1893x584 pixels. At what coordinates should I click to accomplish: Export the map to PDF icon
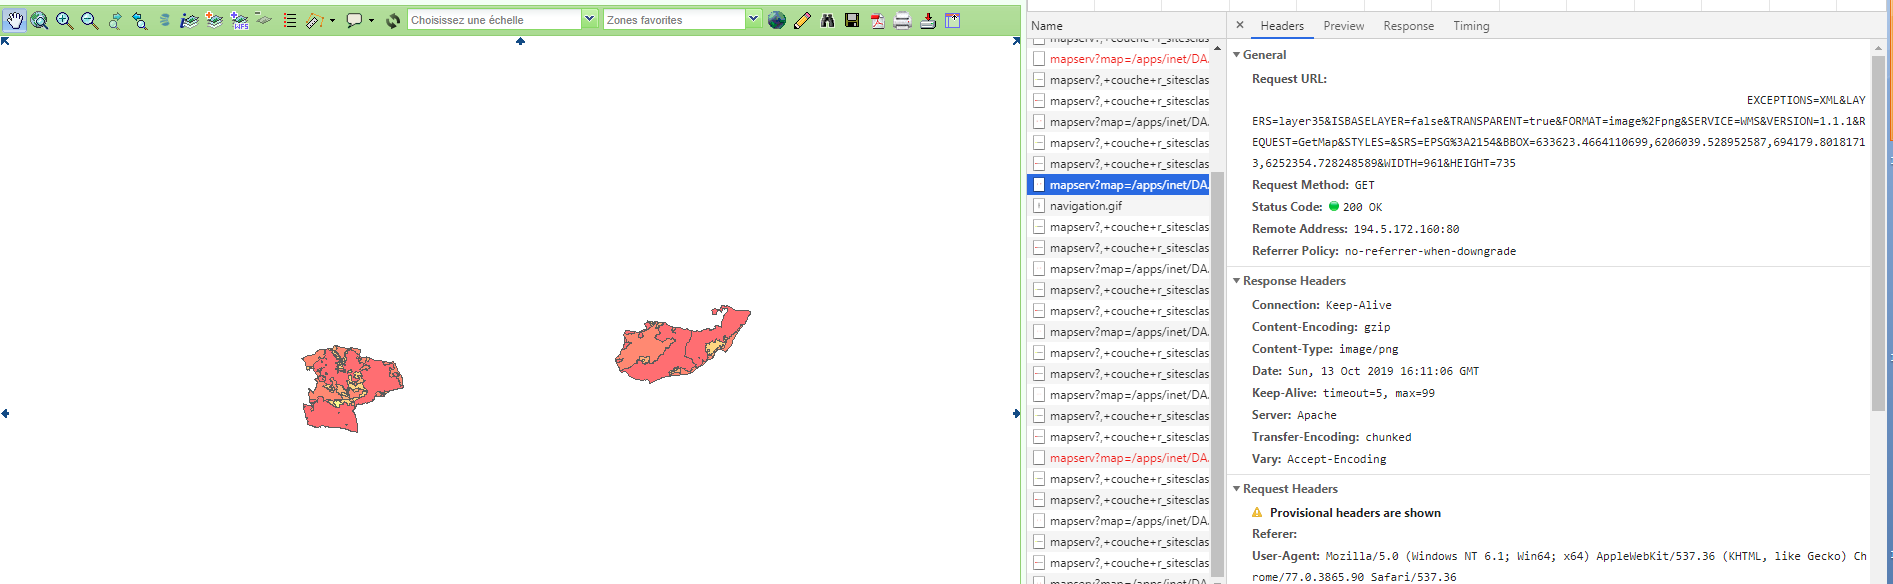pyautogui.click(x=877, y=20)
